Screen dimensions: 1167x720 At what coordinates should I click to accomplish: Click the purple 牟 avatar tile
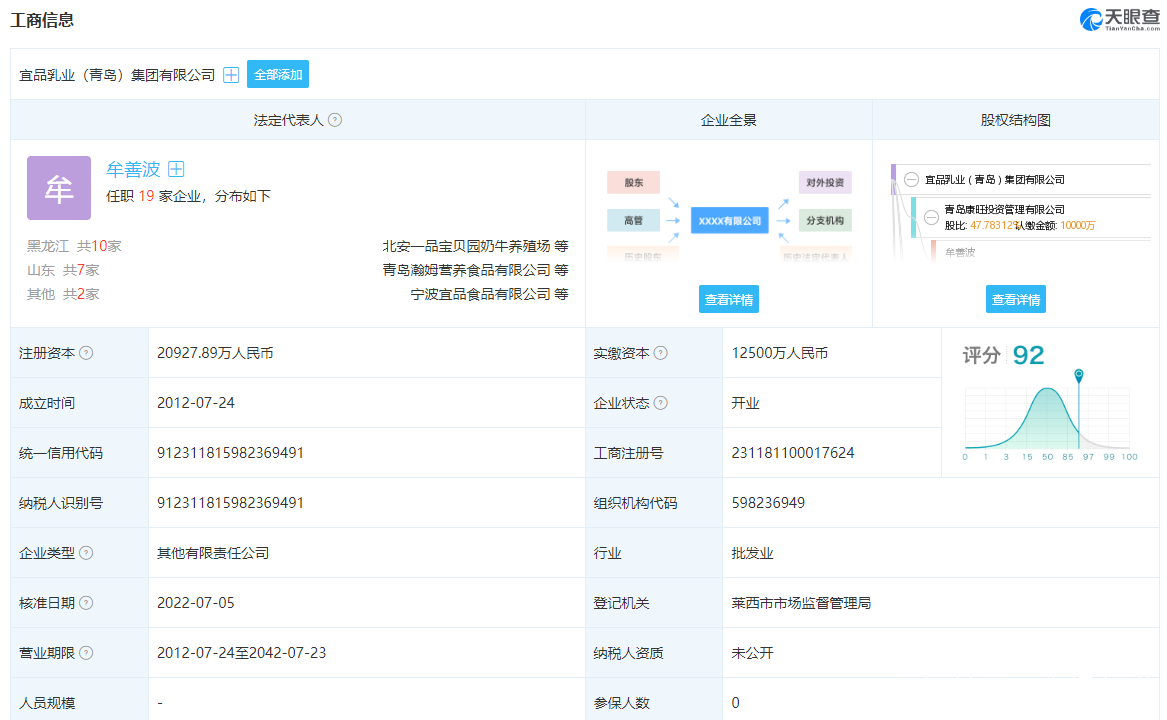[x=59, y=188]
